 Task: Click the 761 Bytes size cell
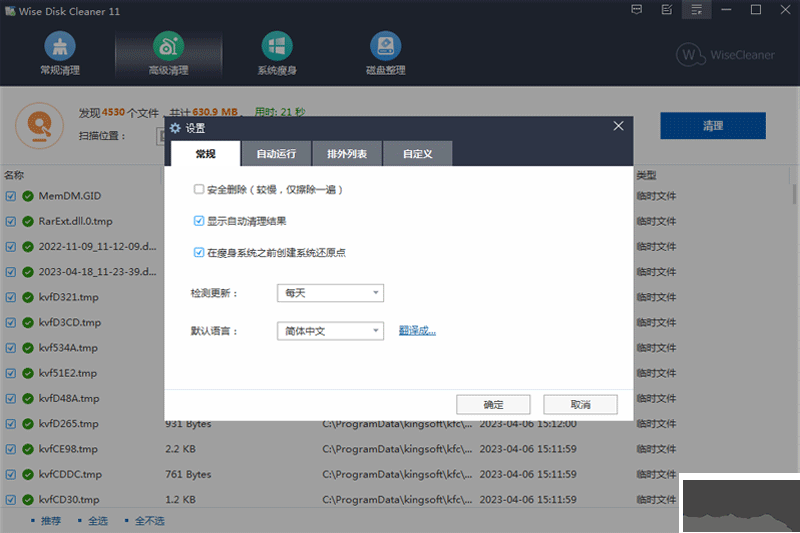(x=188, y=474)
